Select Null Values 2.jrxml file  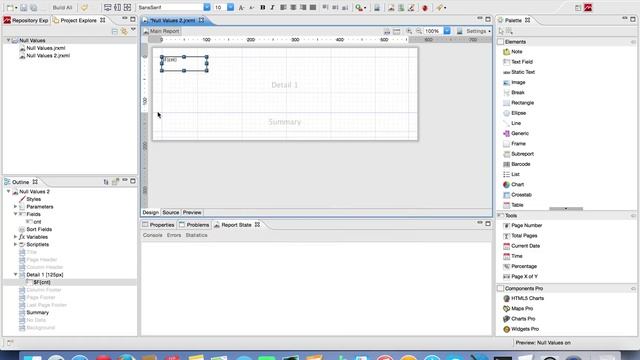click(x=44, y=56)
